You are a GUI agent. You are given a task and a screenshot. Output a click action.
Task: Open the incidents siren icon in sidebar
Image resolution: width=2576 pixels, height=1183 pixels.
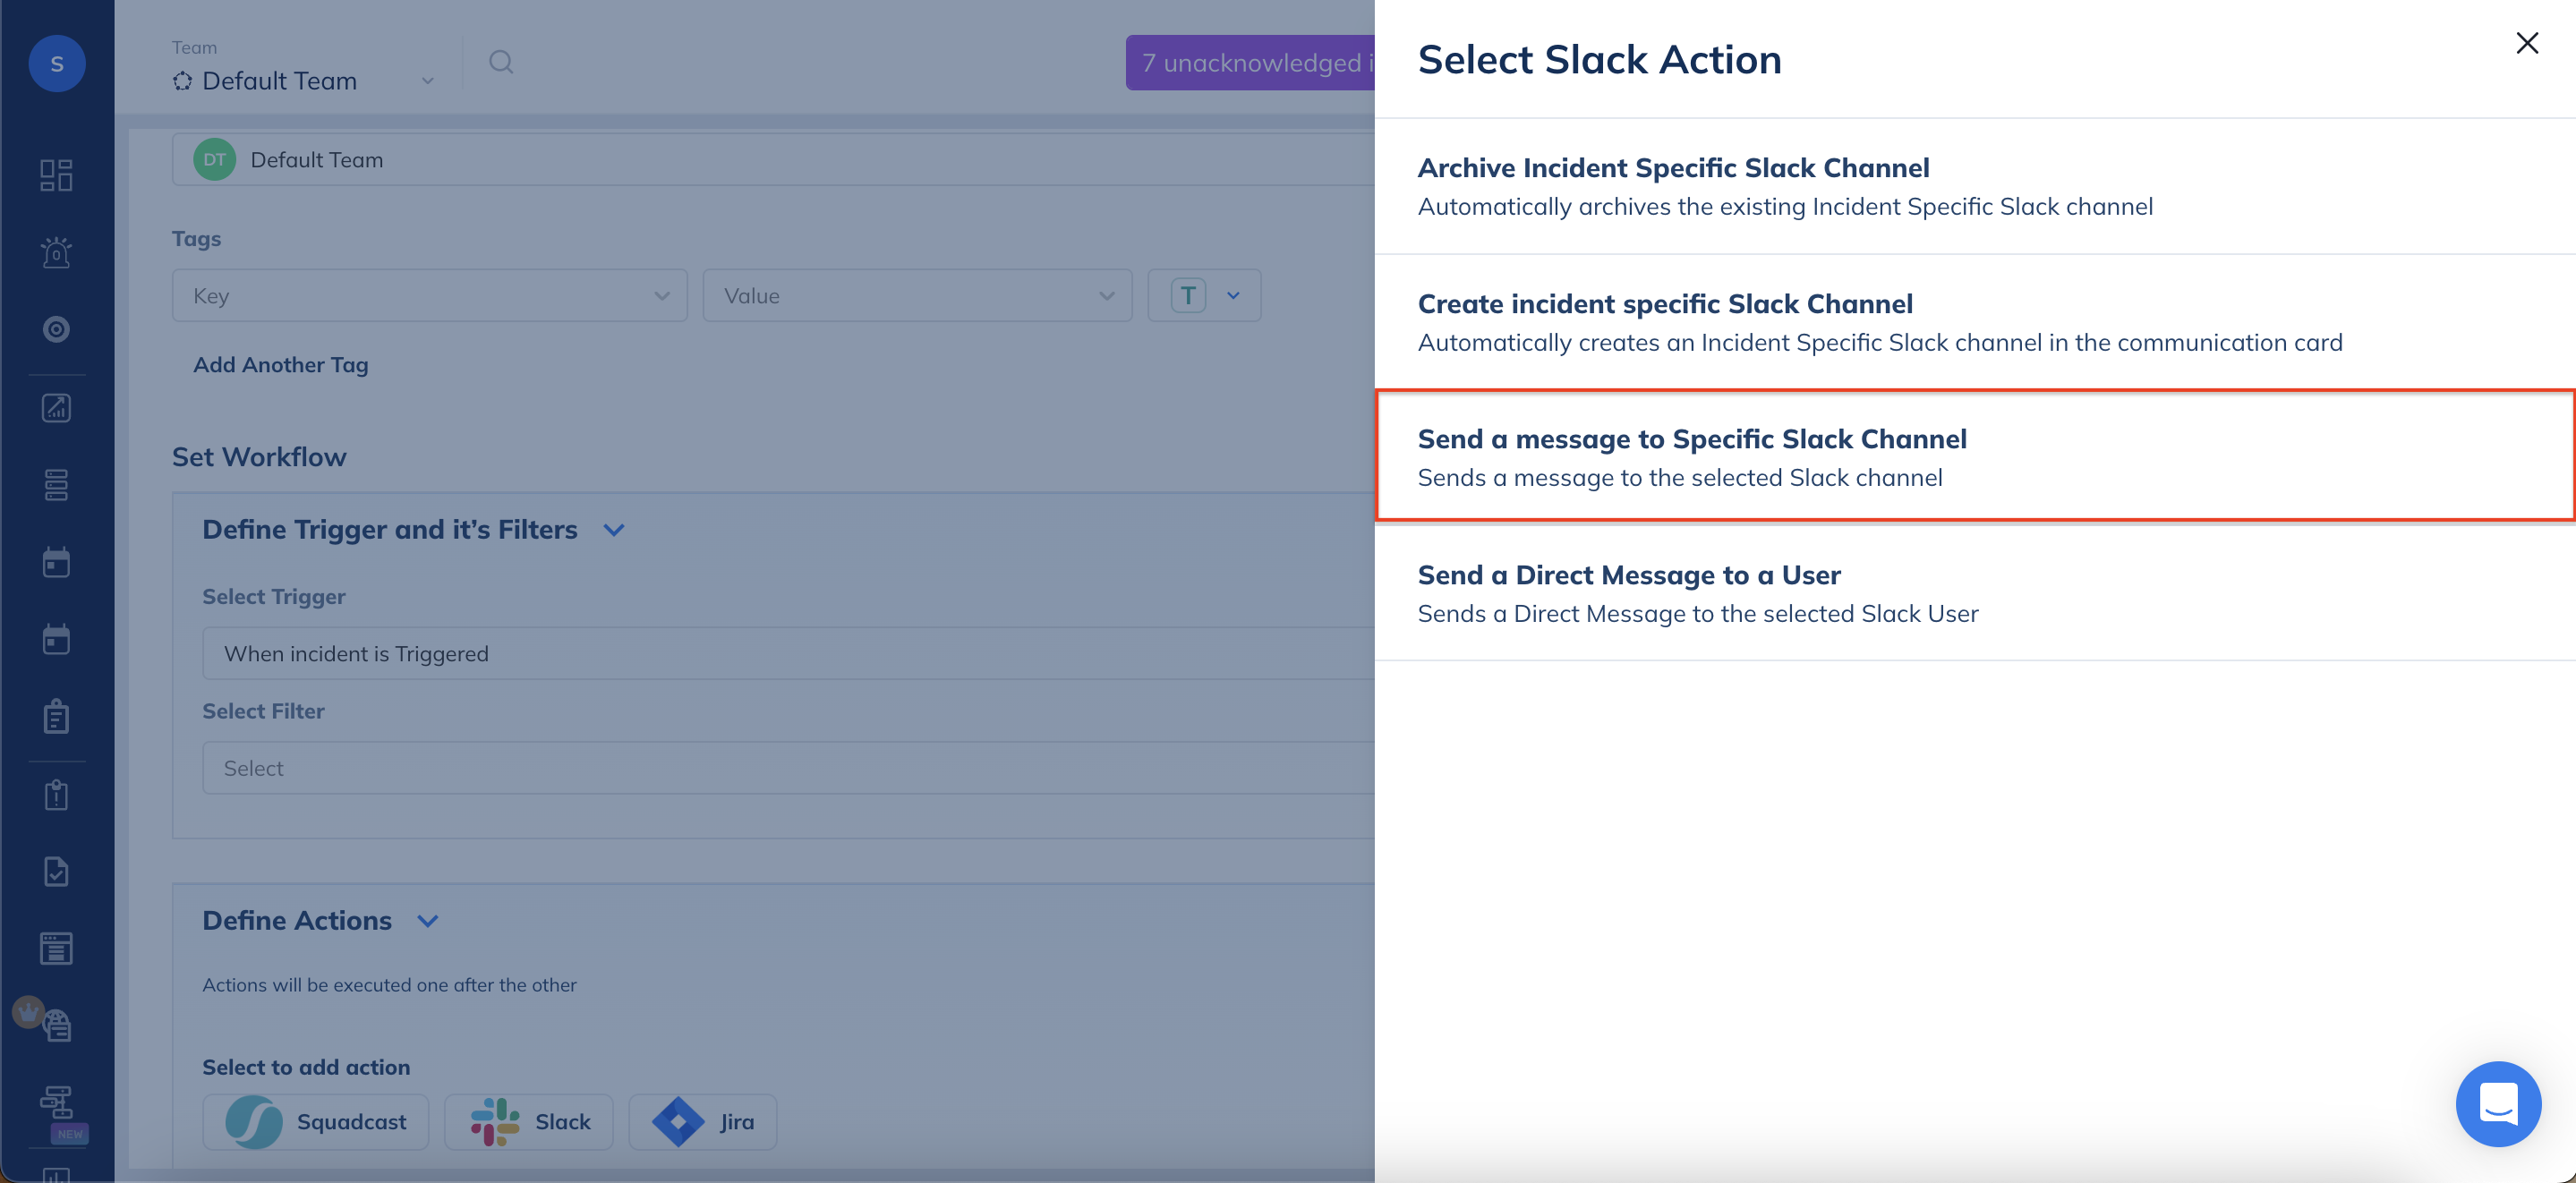[x=56, y=252]
